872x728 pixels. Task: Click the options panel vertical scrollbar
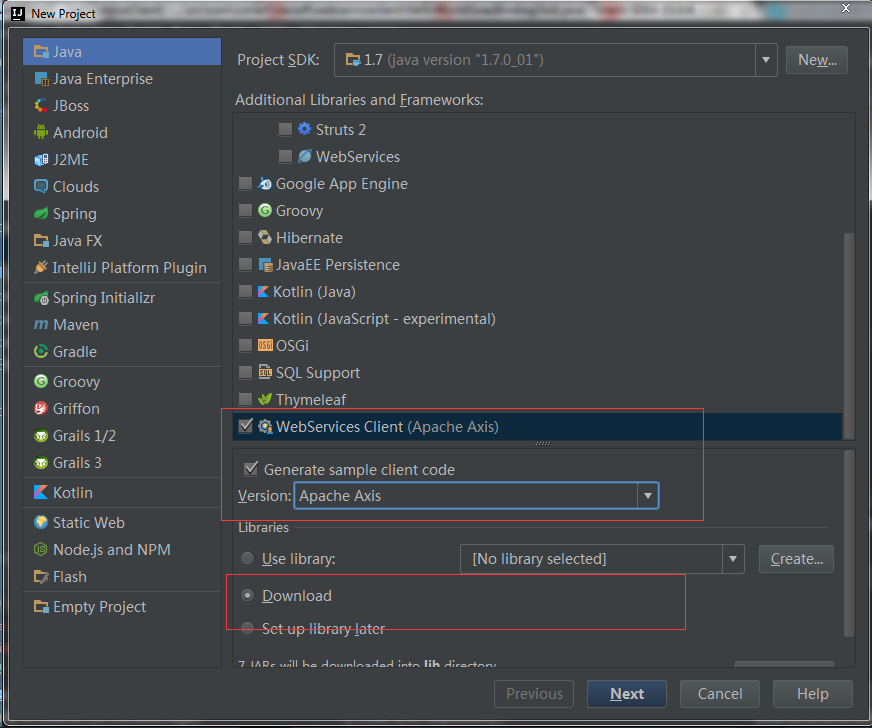849,543
